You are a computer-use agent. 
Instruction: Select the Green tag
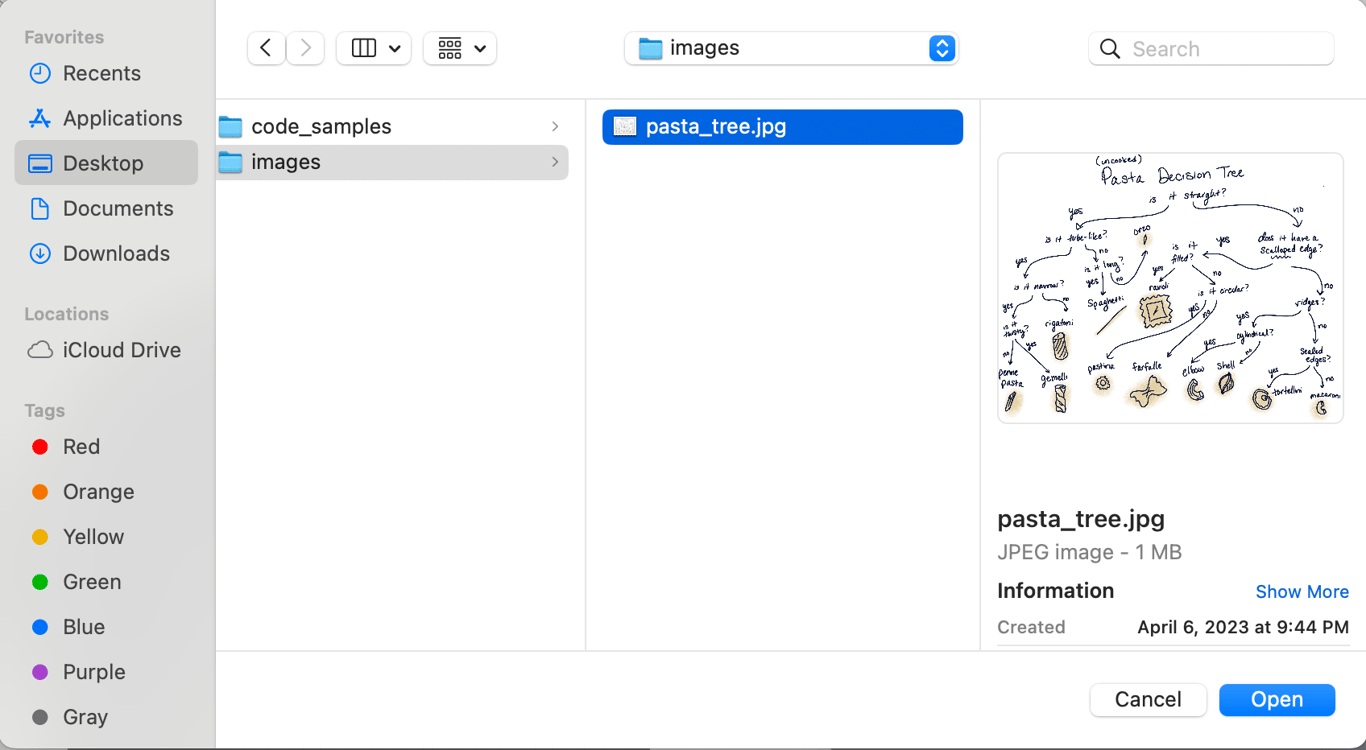tap(92, 582)
